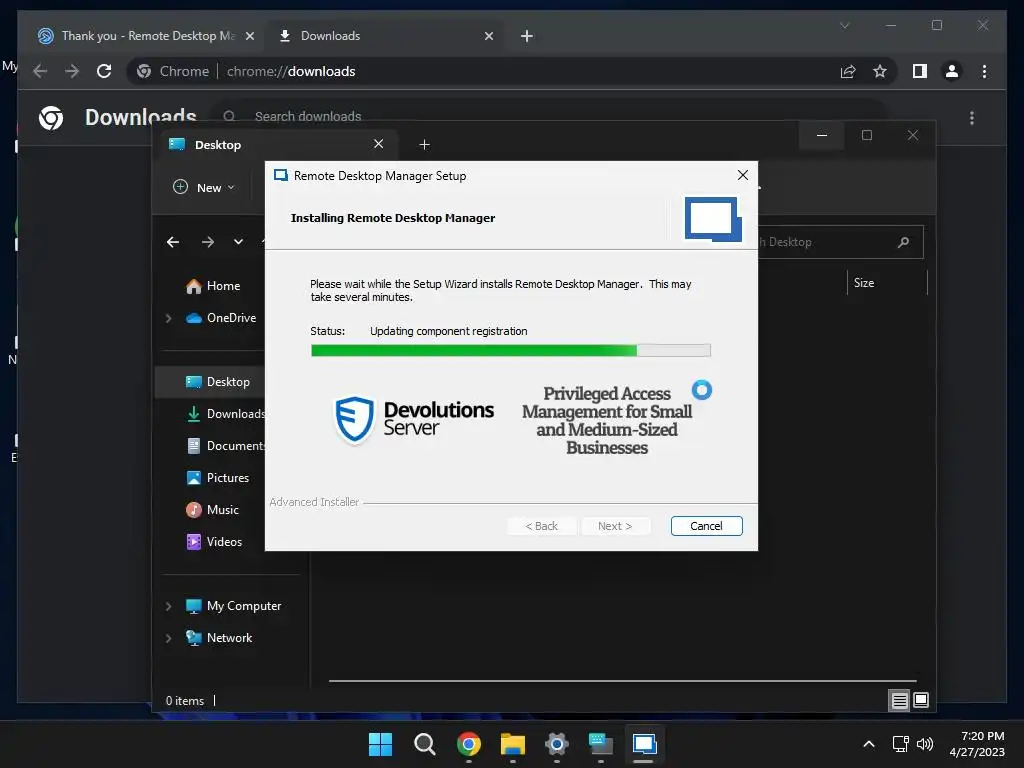The image size is (1024, 768).
Task: Expand the Network tree node
Action: coord(168,638)
